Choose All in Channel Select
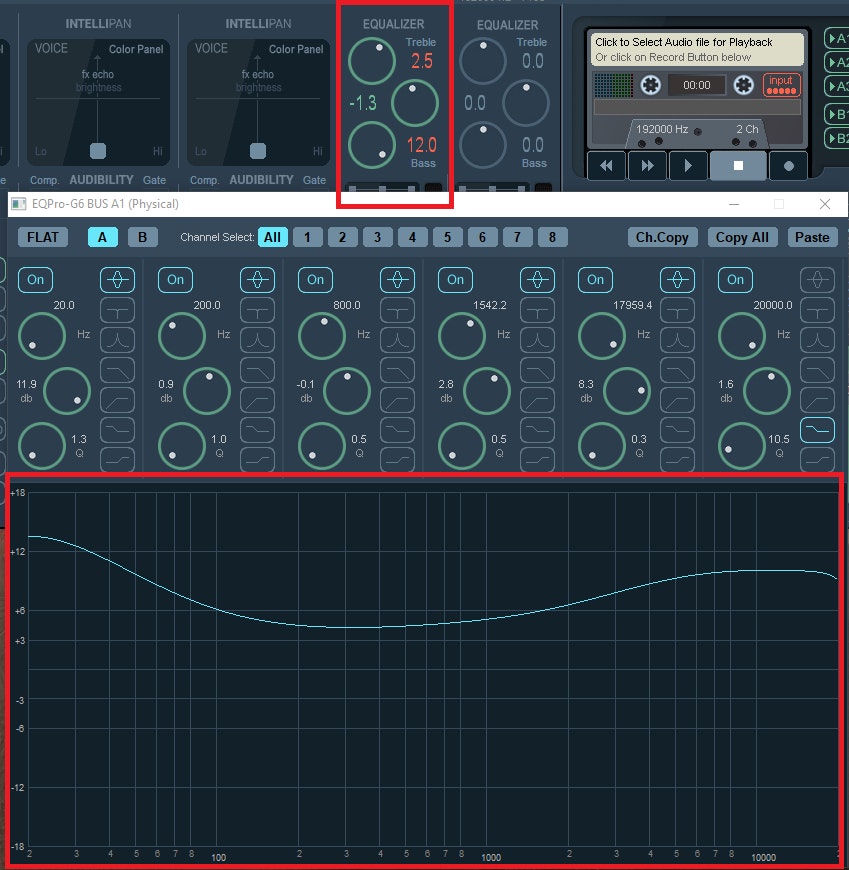The image size is (849, 870). [272, 237]
